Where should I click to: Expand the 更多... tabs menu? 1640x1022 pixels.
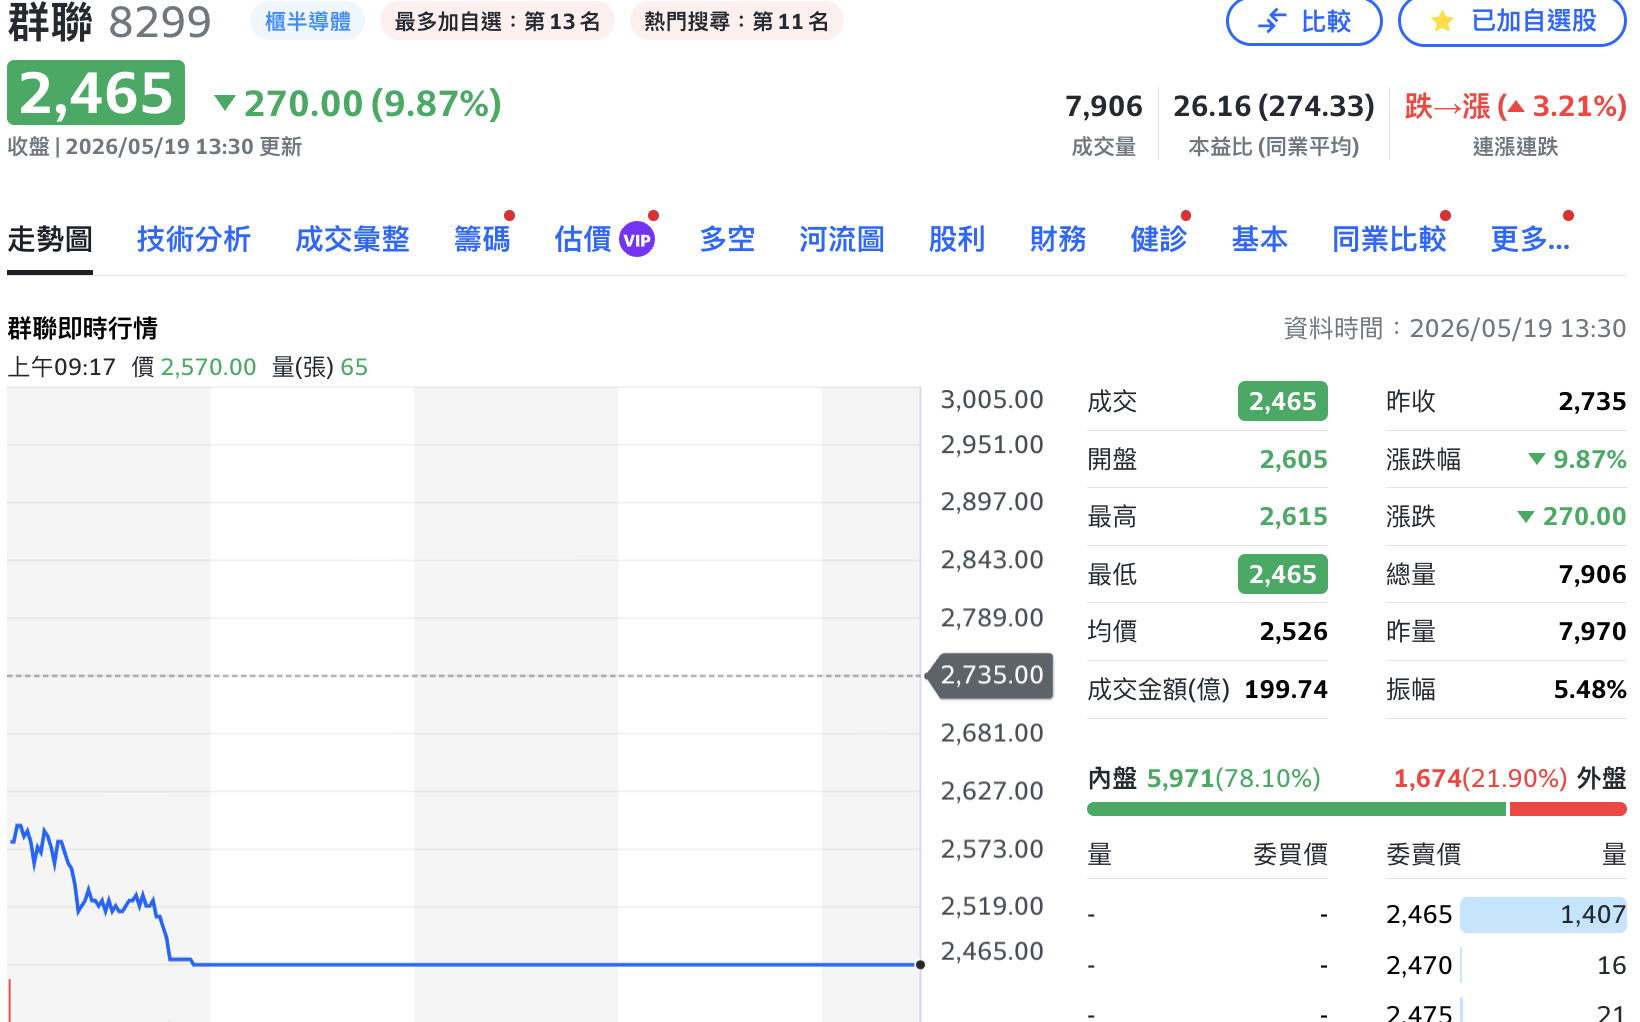(x=1530, y=239)
